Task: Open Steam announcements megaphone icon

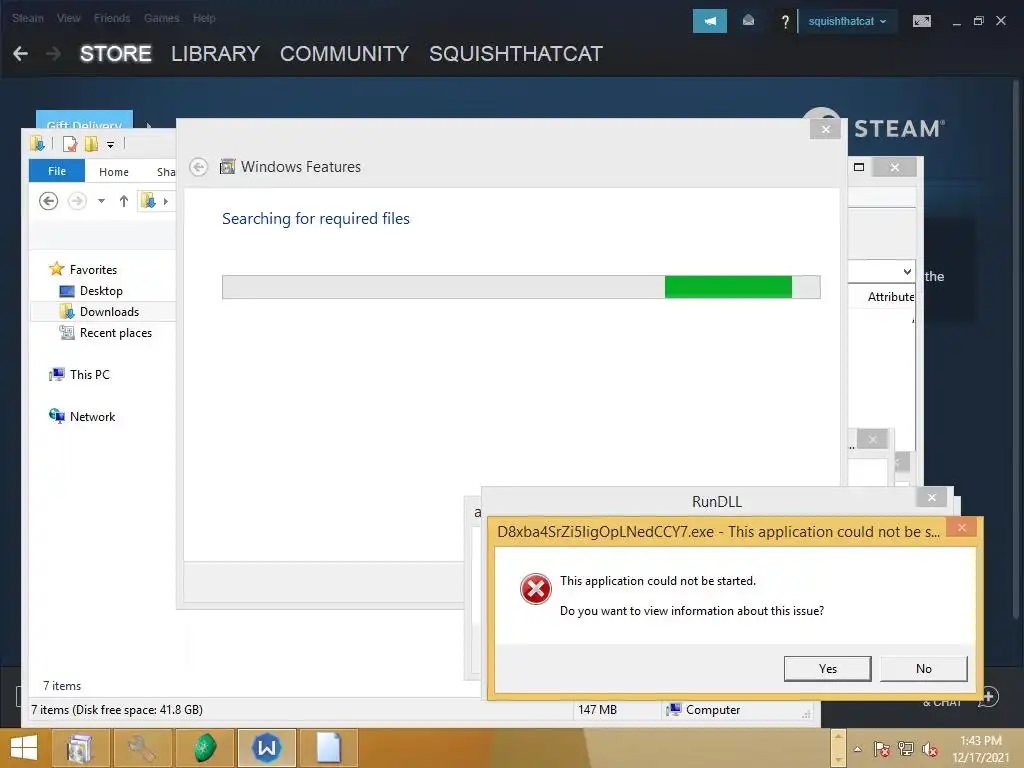Action: click(709, 21)
